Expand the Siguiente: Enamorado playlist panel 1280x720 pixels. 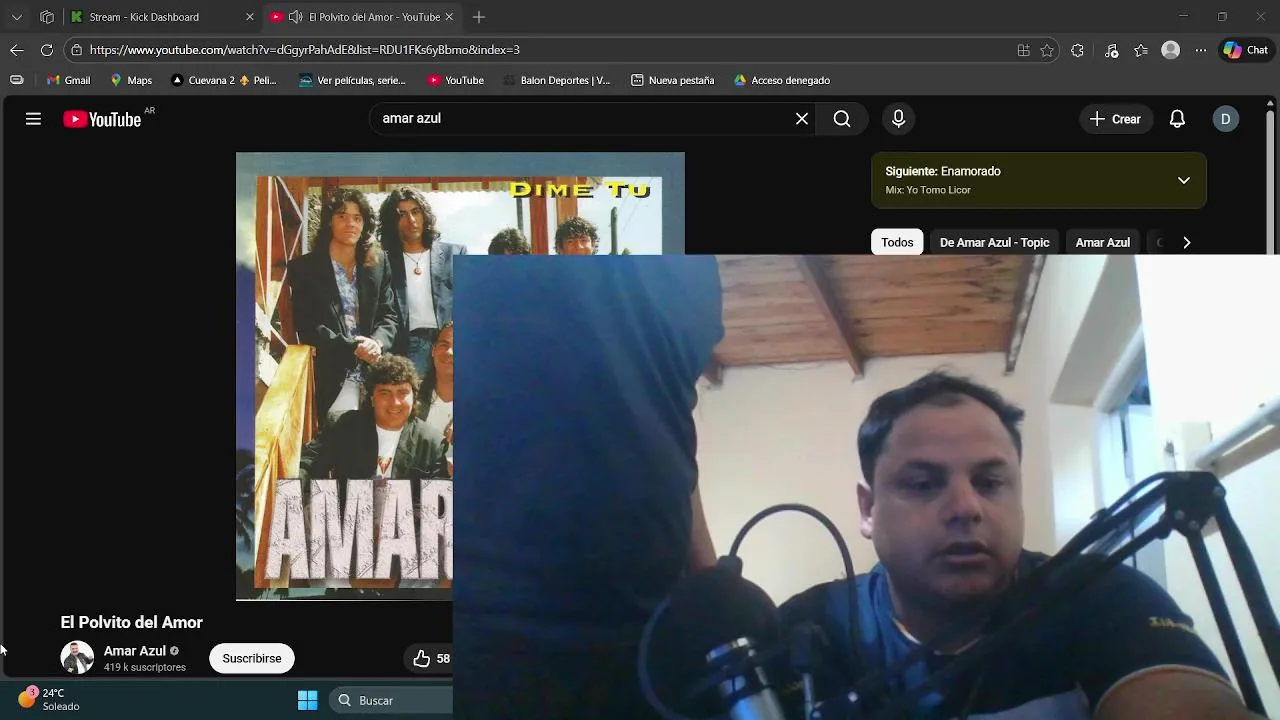coord(1183,180)
